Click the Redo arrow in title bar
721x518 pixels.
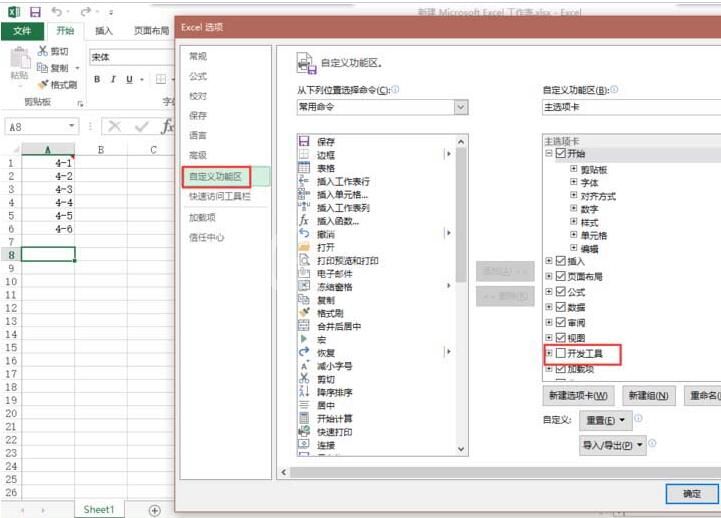point(86,11)
